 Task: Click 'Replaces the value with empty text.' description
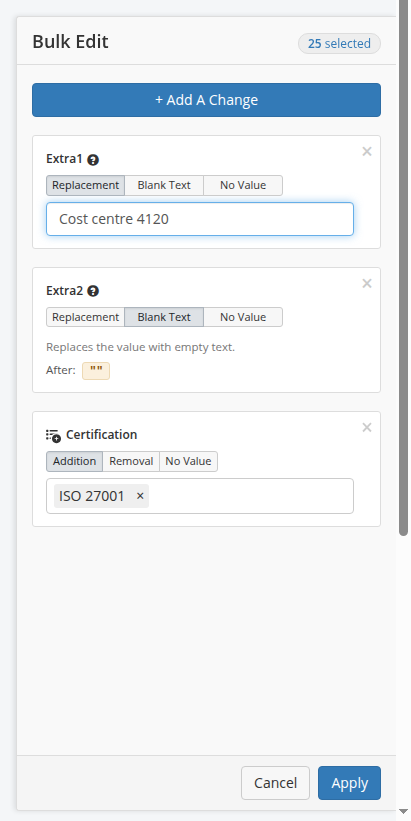click(140, 347)
